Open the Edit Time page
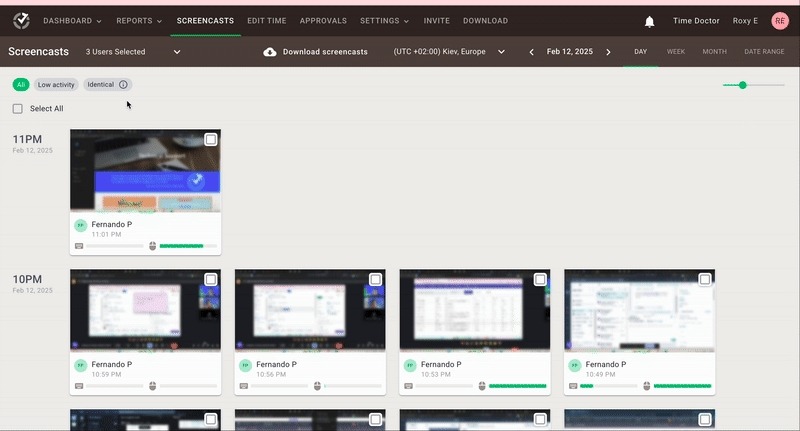800x431 pixels. pyautogui.click(x=268, y=20)
